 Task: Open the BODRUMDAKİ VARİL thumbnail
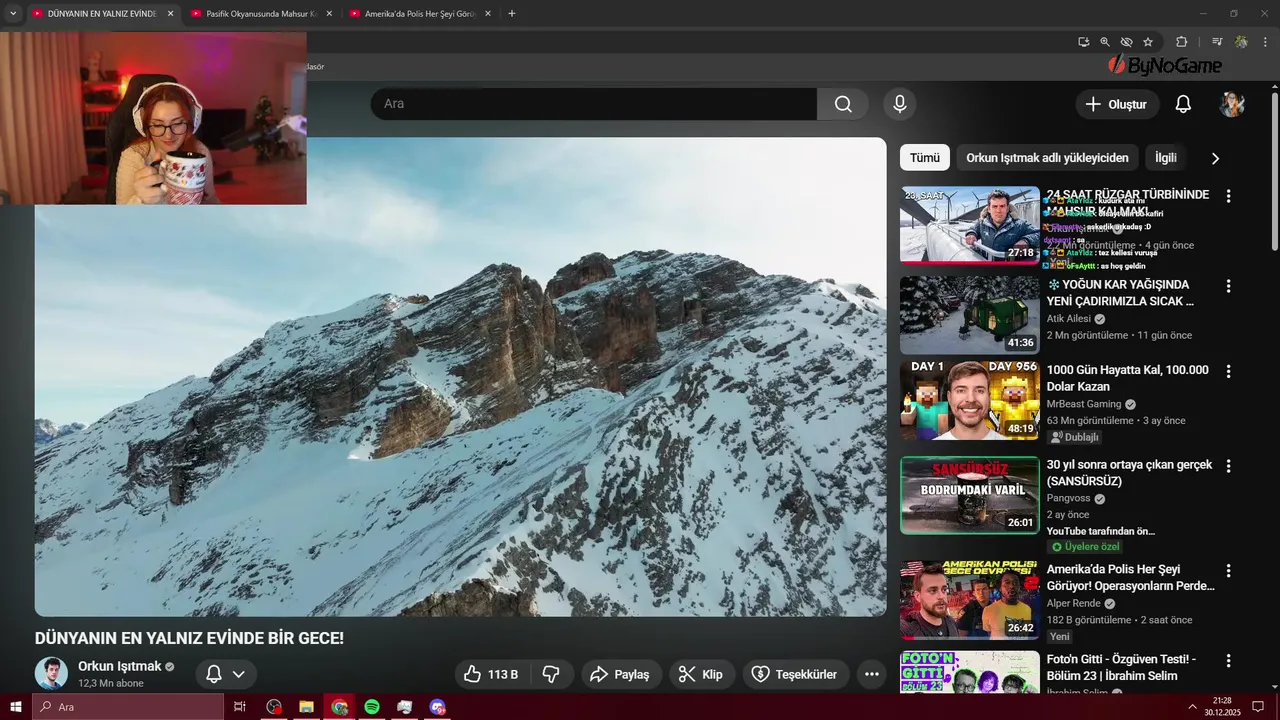pos(970,496)
